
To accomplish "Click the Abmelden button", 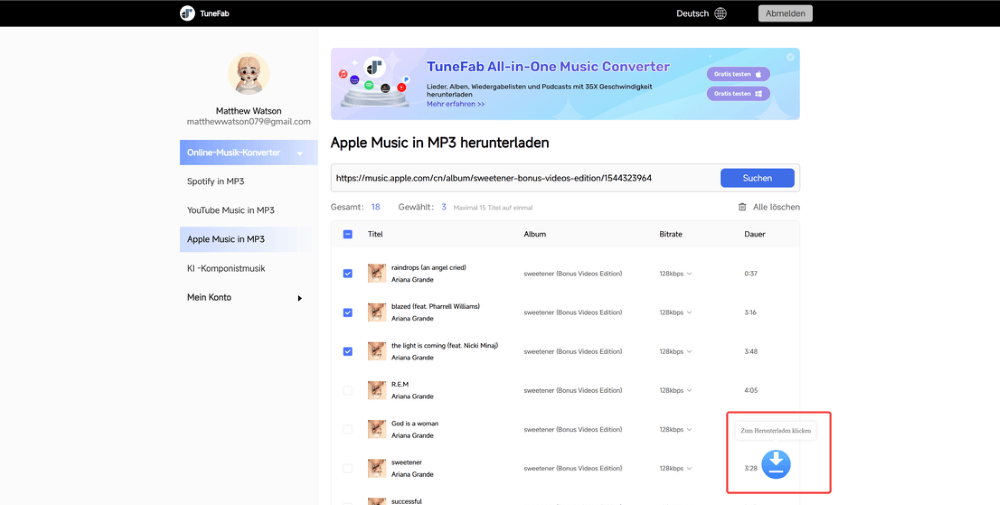I will pyautogui.click(x=785, y=13).
